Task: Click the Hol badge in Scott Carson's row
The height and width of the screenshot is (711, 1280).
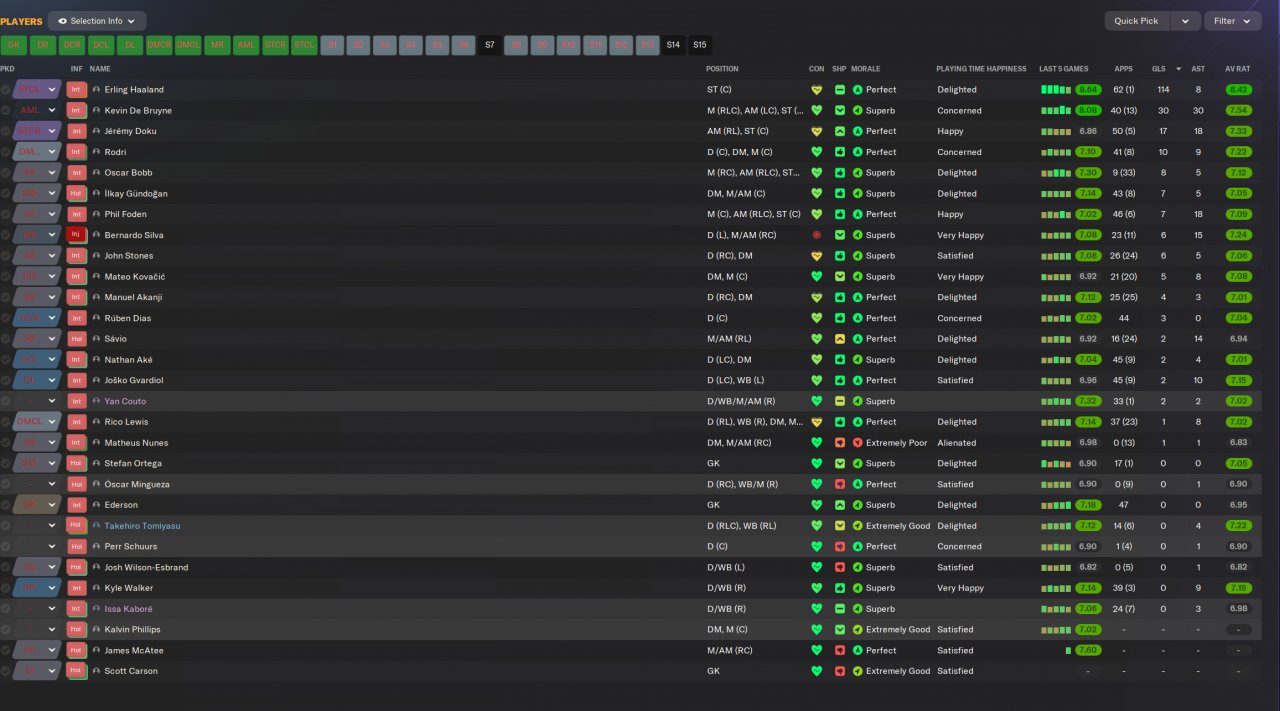Action: [x=76, y=671]
